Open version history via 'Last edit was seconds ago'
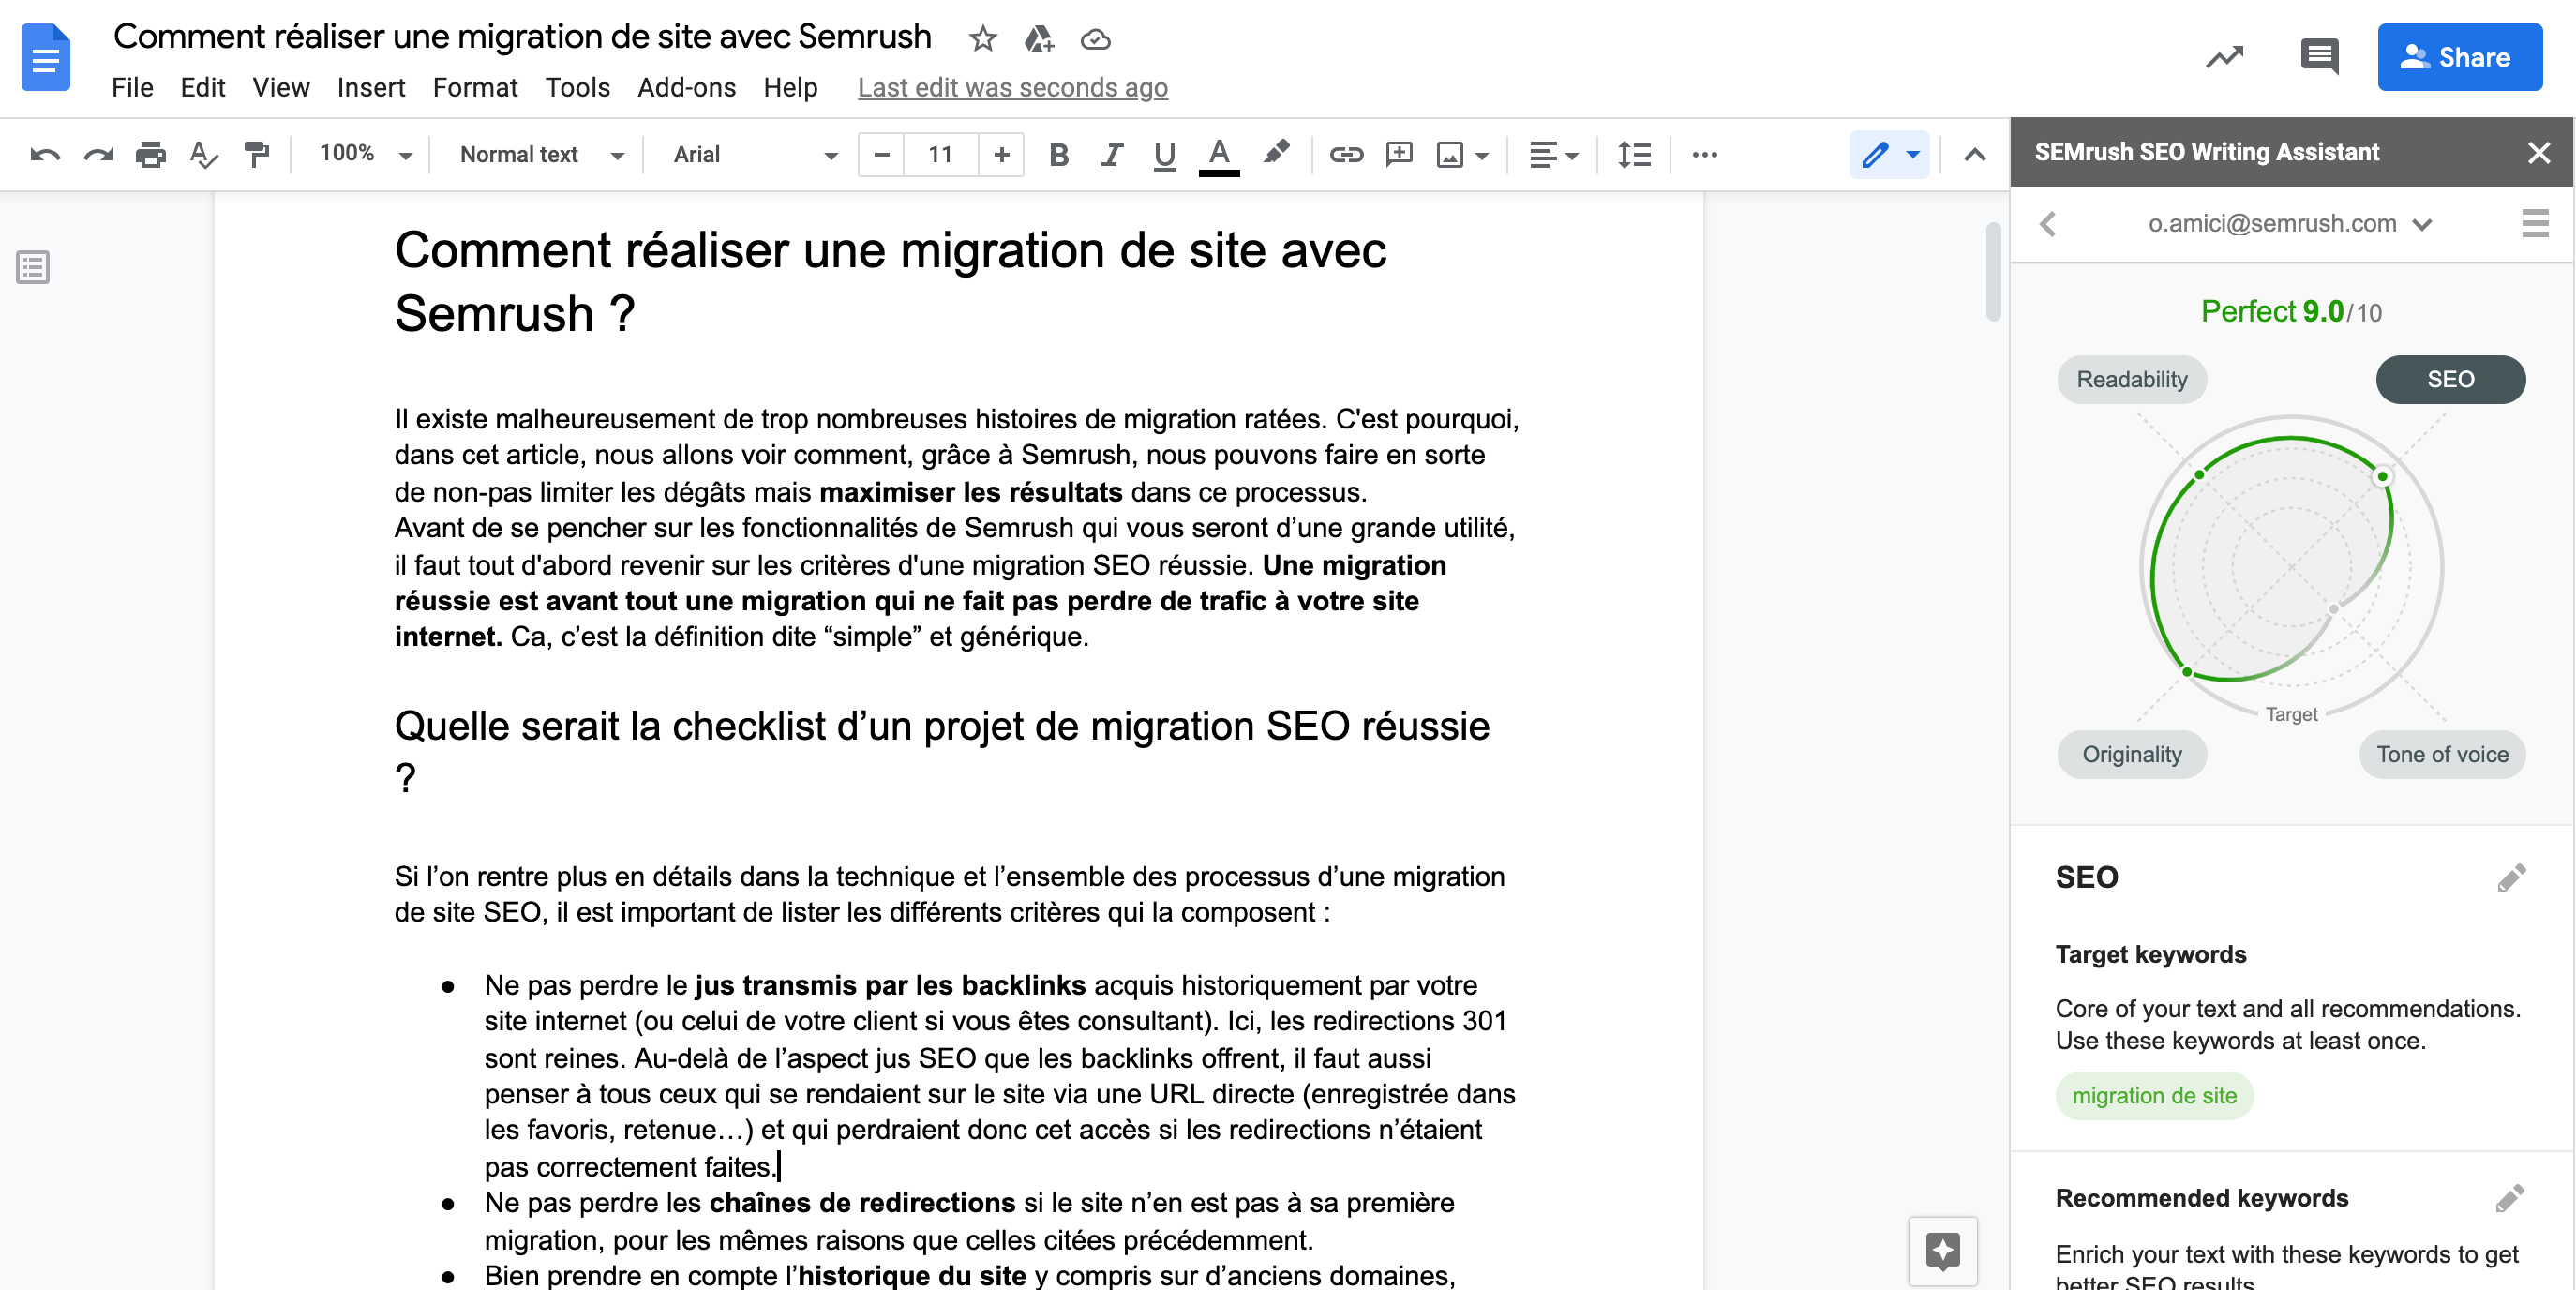Screen dimensions: 2576x1290 1012,88
